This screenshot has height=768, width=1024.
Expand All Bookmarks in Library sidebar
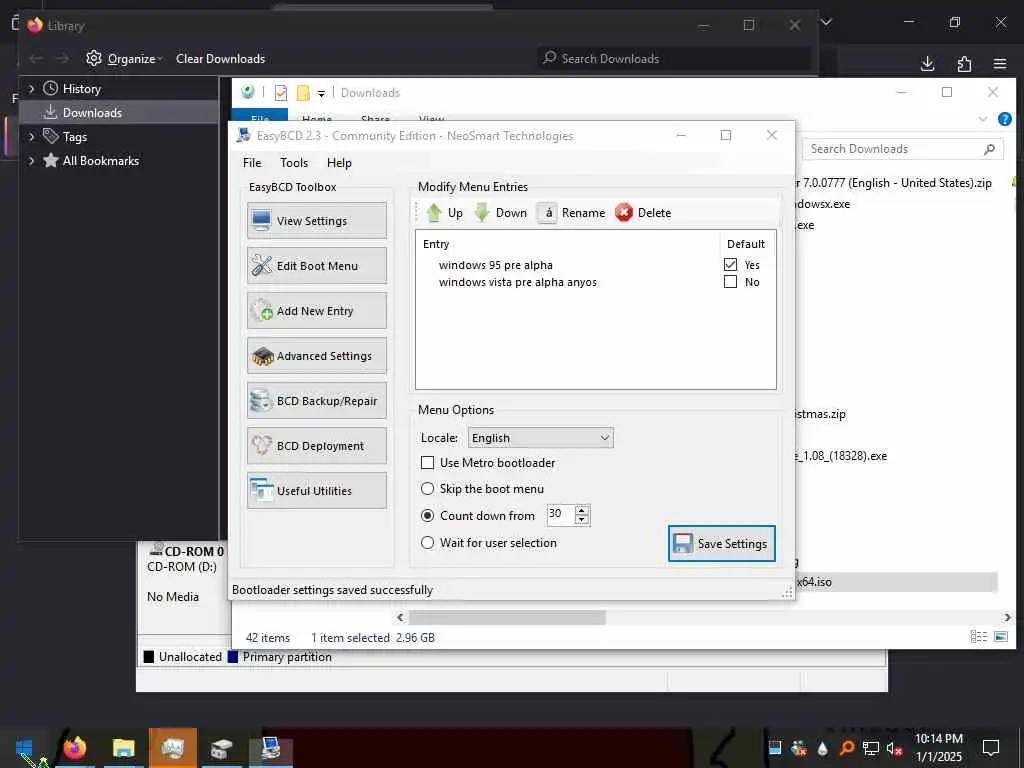tap(31, 161)
